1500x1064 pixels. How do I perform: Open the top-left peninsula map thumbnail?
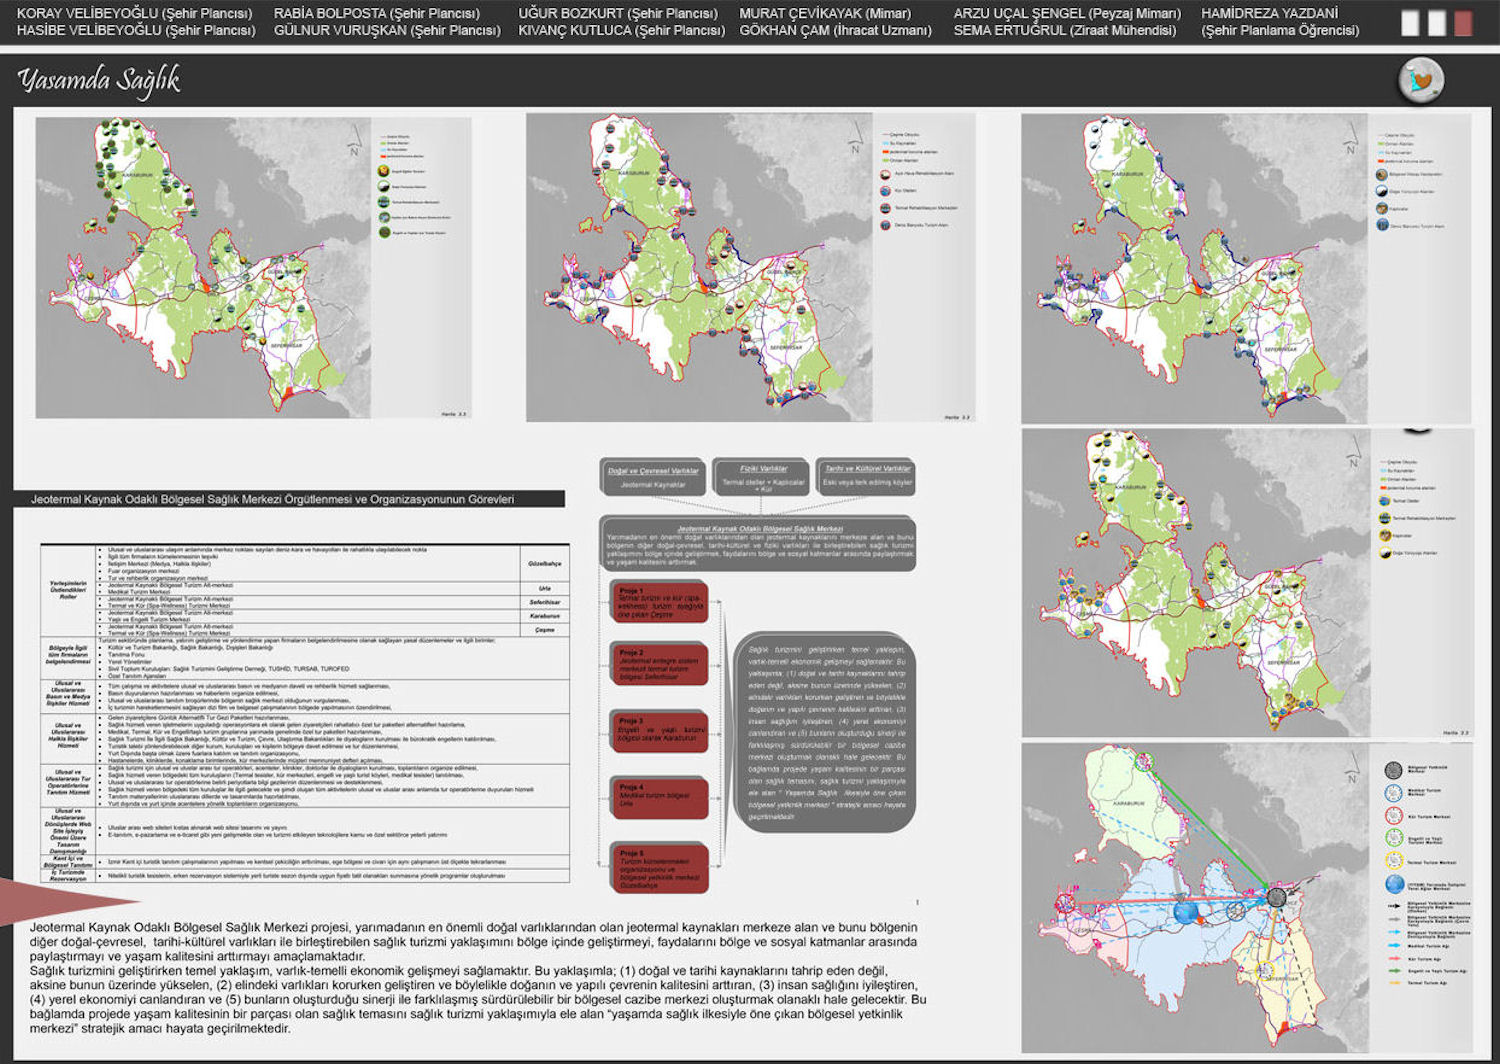[x=253, y=268]
